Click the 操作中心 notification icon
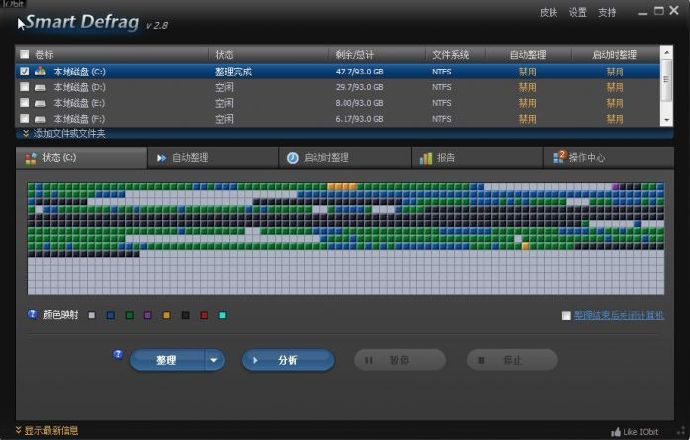Image resolution: width=690 pixels, height=440 pixels. click(558, 157)
